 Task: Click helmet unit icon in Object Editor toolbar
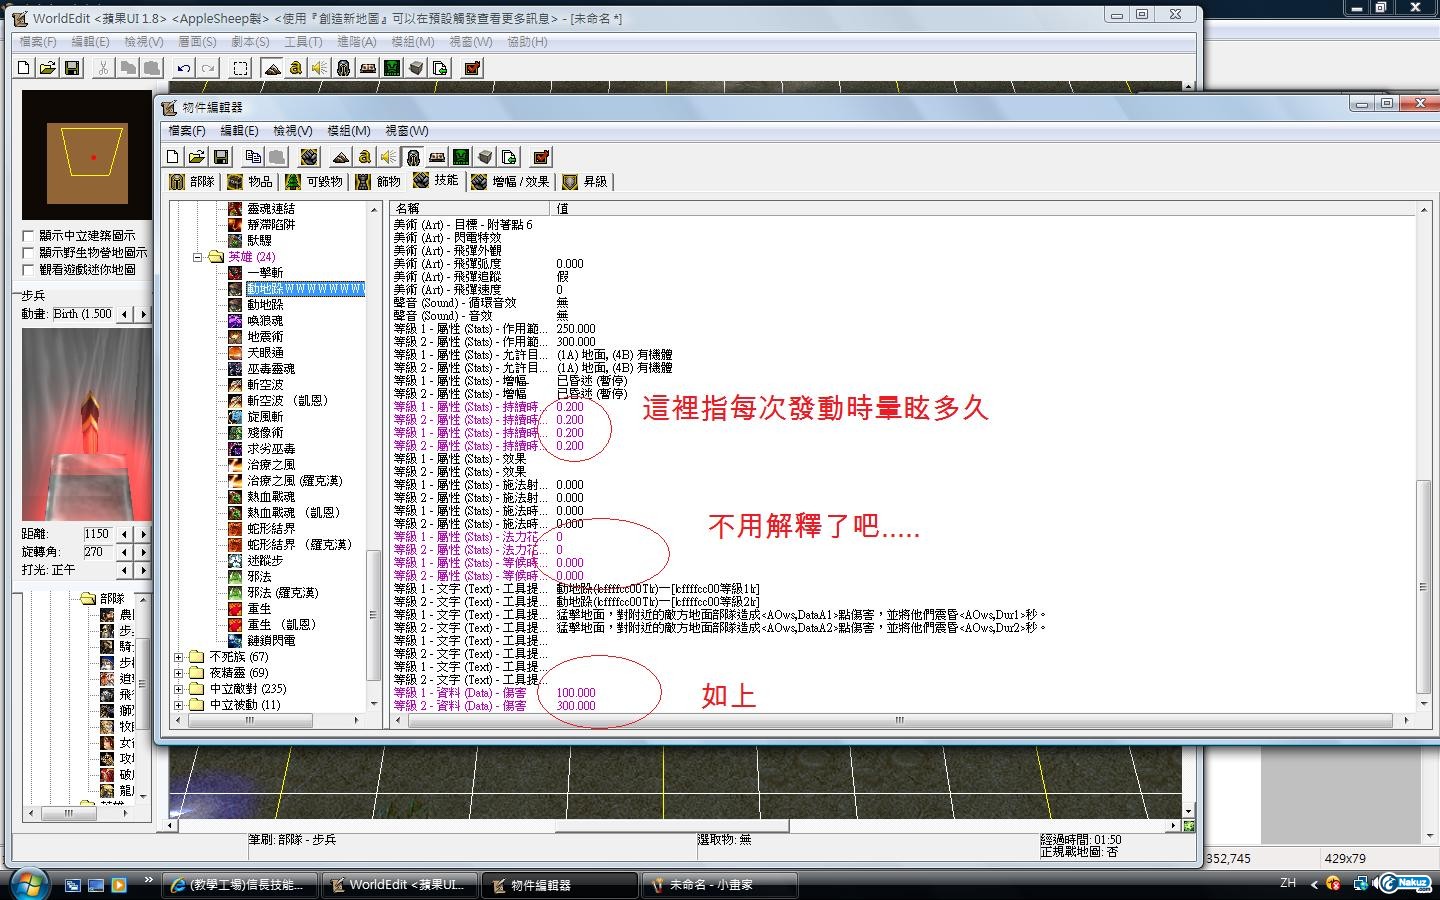(413, 157)
